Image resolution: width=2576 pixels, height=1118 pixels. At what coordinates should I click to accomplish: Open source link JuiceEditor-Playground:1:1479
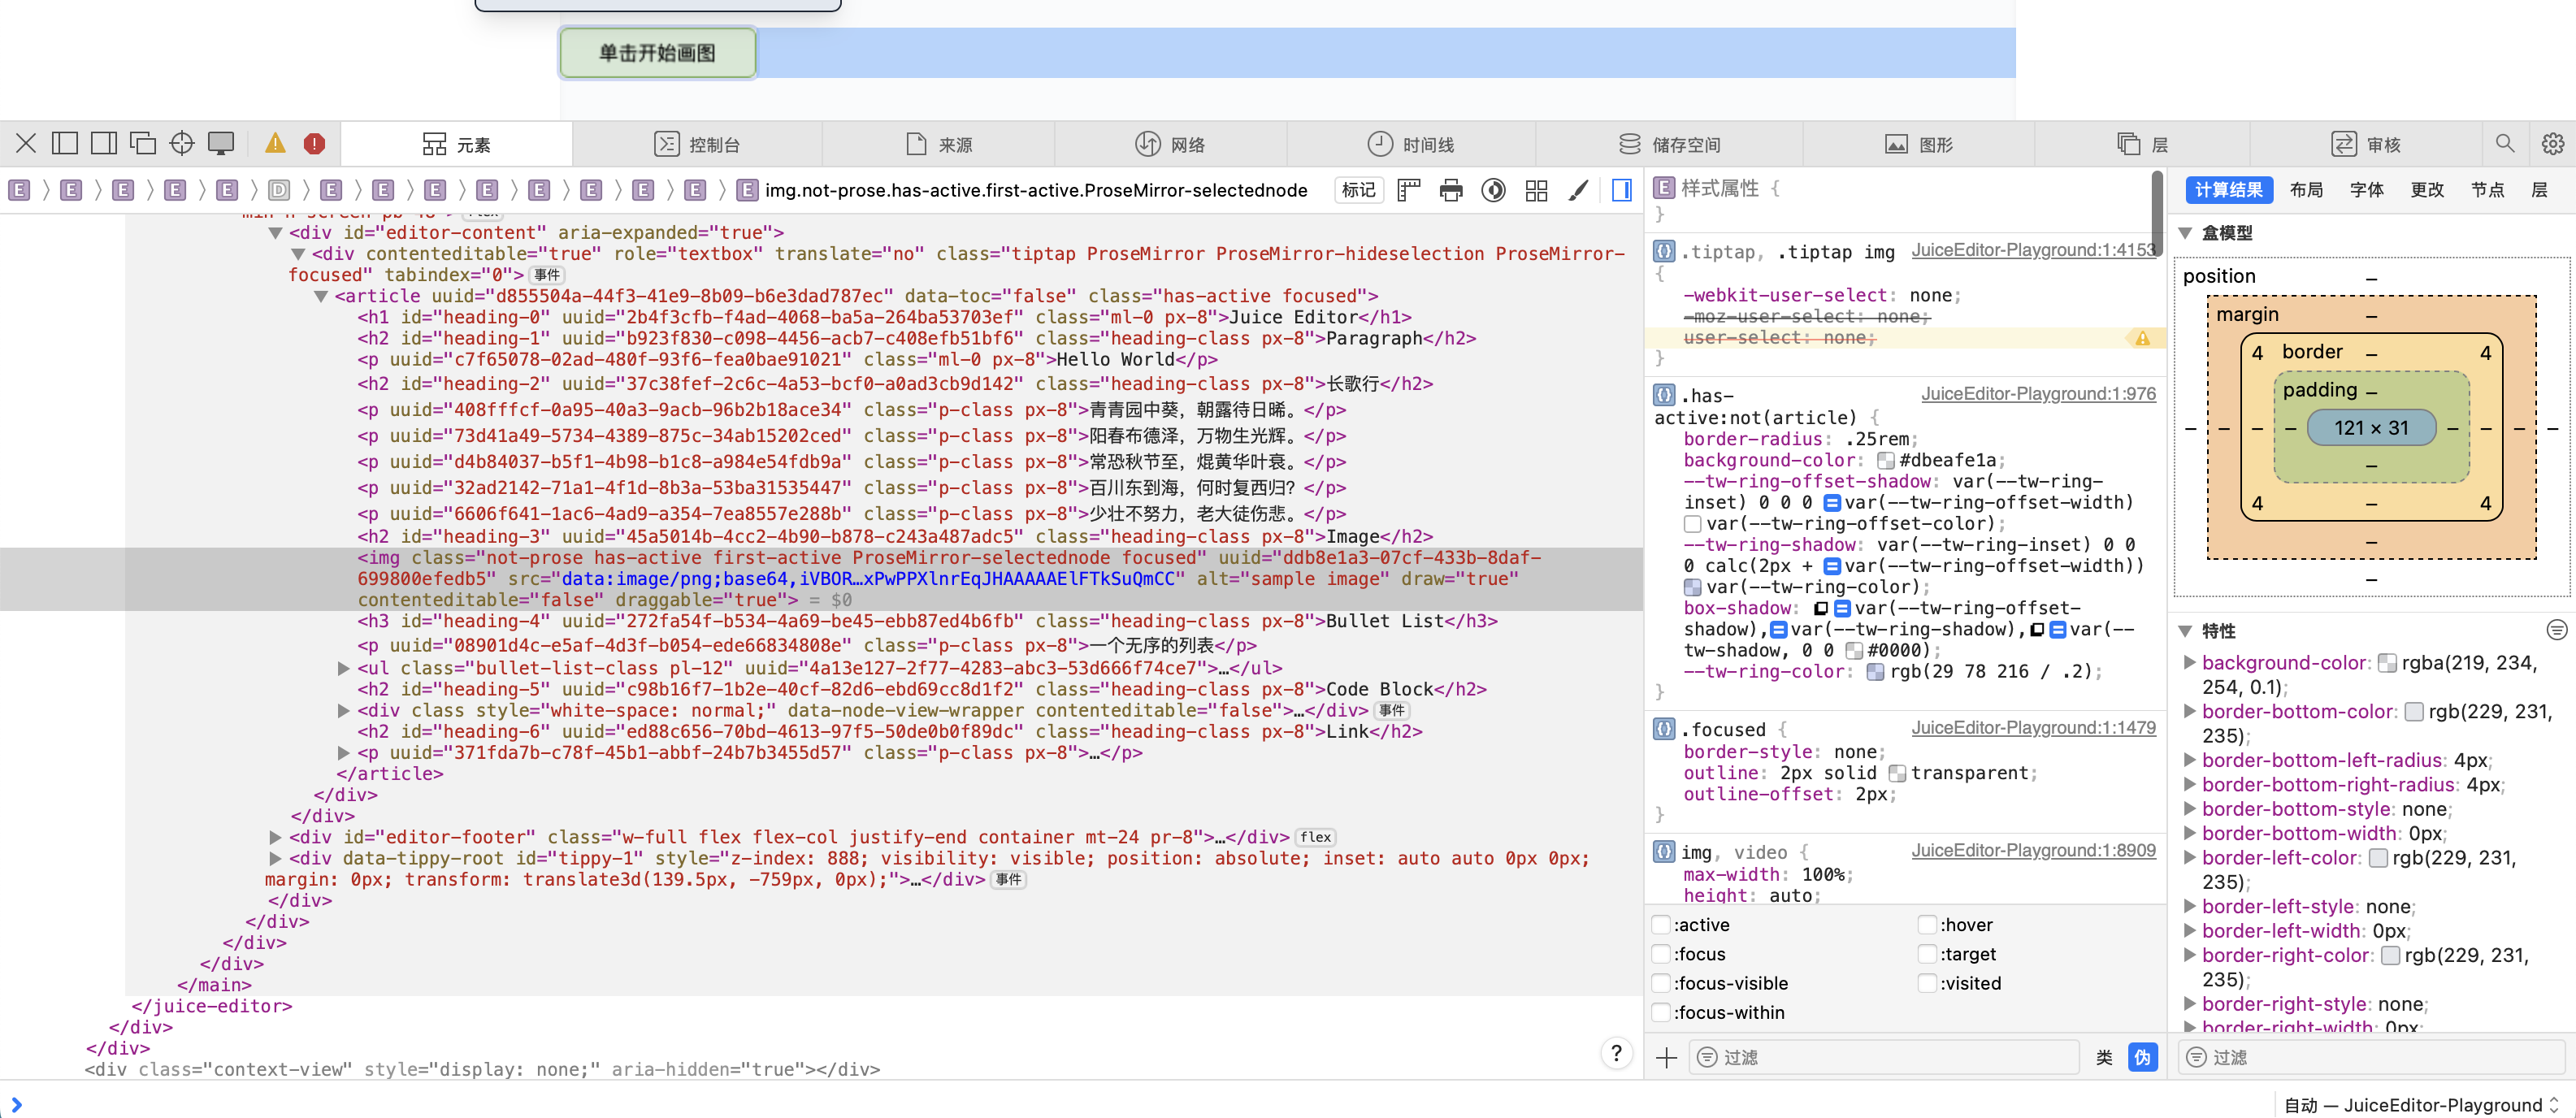[2033, 728]
